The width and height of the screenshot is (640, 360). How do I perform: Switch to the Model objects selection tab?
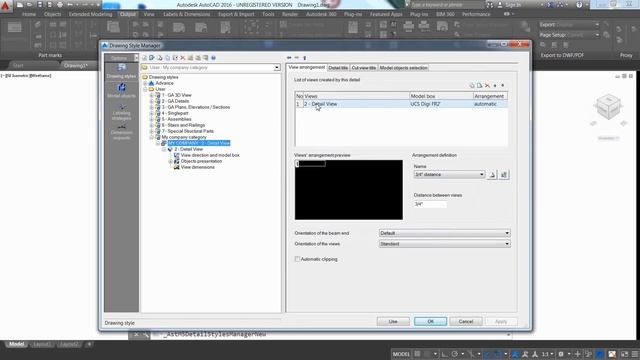[403, 68]
